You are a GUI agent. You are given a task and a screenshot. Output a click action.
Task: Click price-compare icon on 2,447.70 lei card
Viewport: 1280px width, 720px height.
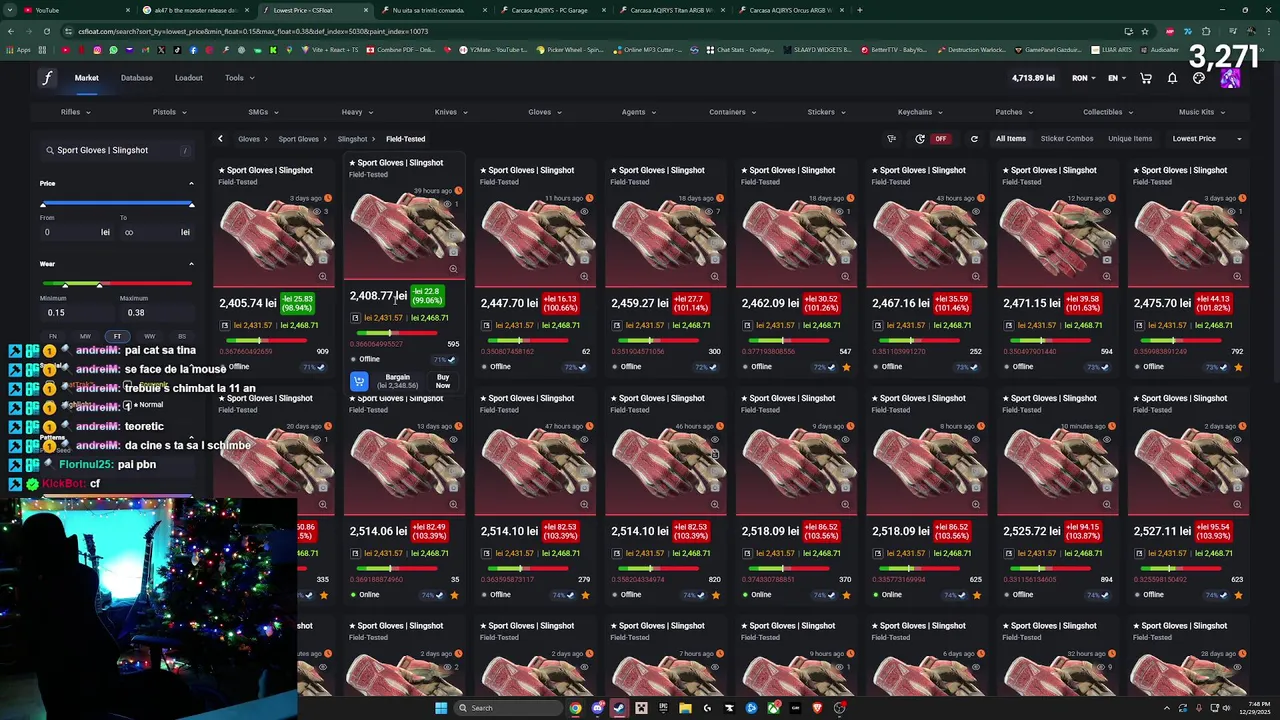pos(486,325)
